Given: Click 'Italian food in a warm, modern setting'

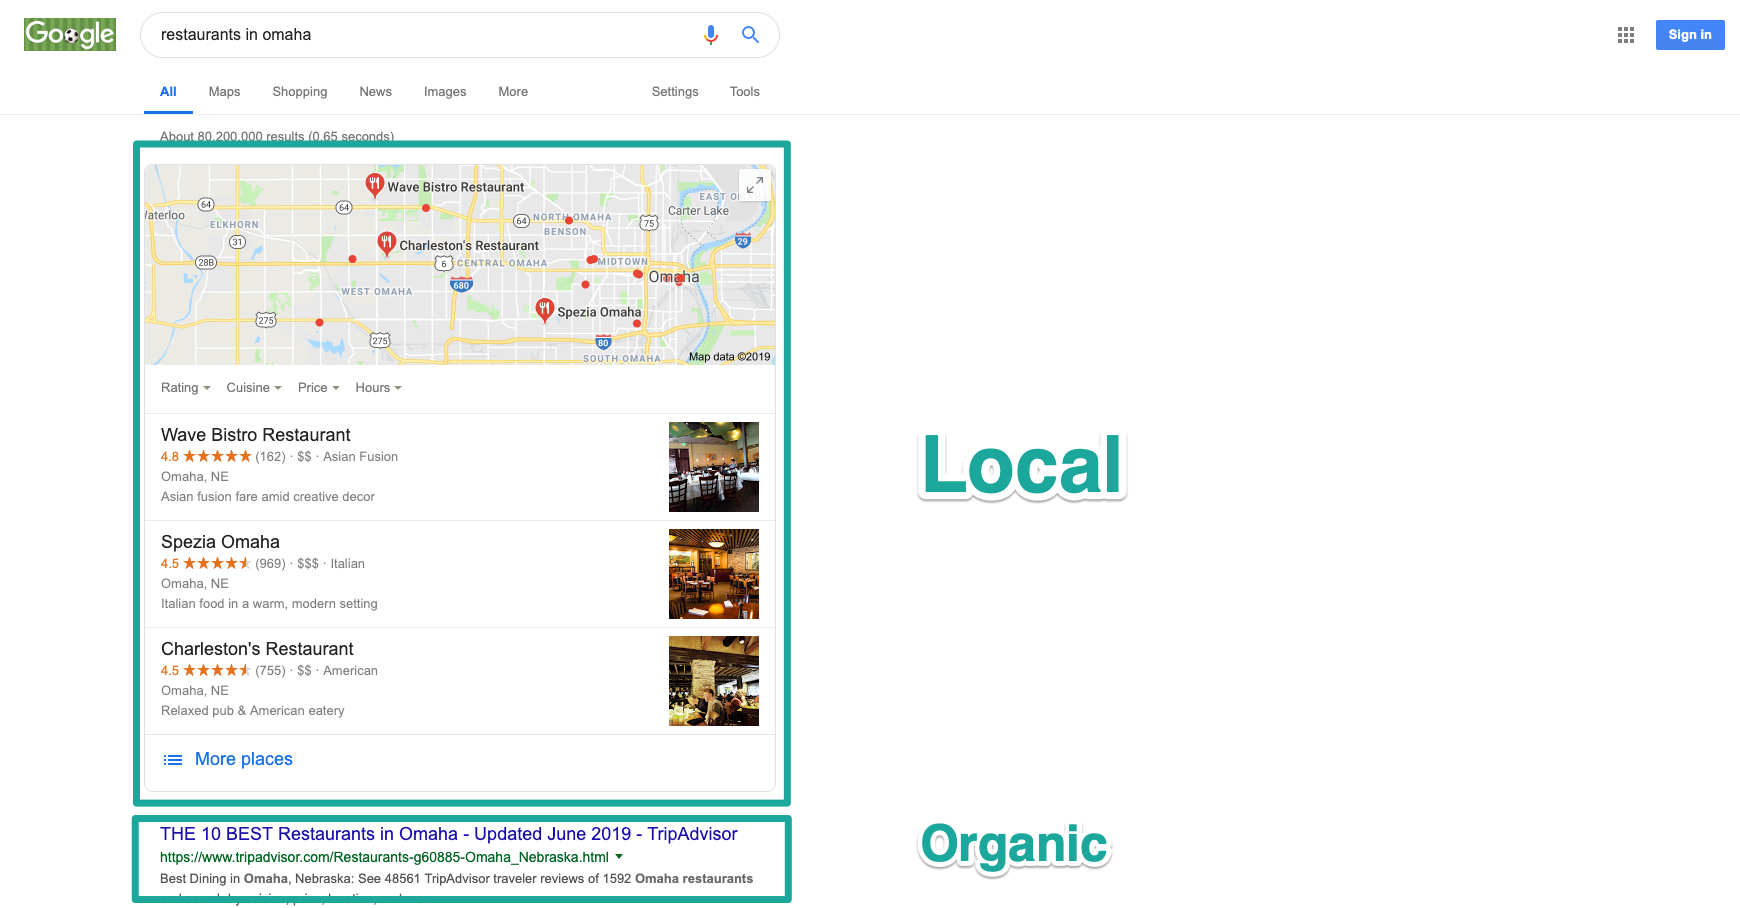Looking at the screenshot, I should tap(269, 604).
